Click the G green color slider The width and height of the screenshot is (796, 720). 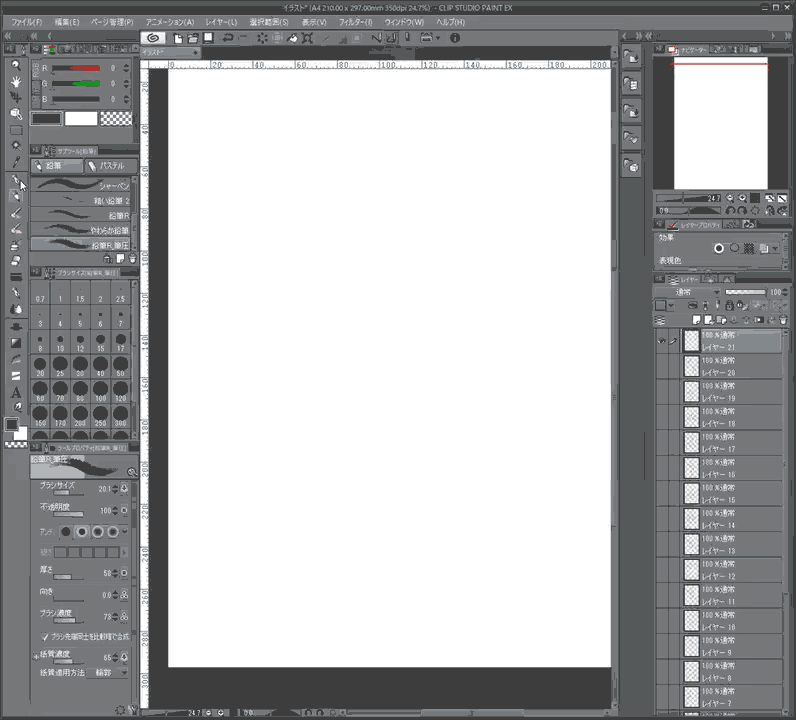coord(76,84)
